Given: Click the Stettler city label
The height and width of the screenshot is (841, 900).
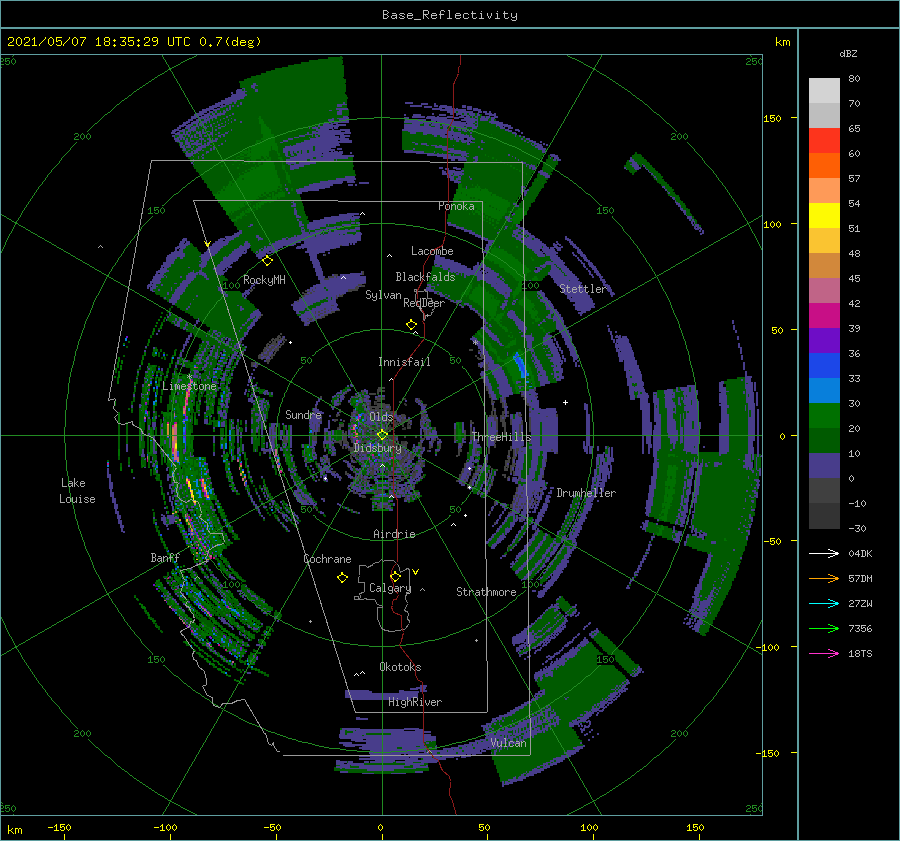Looking at the screenshot, I should pos(583,289).
